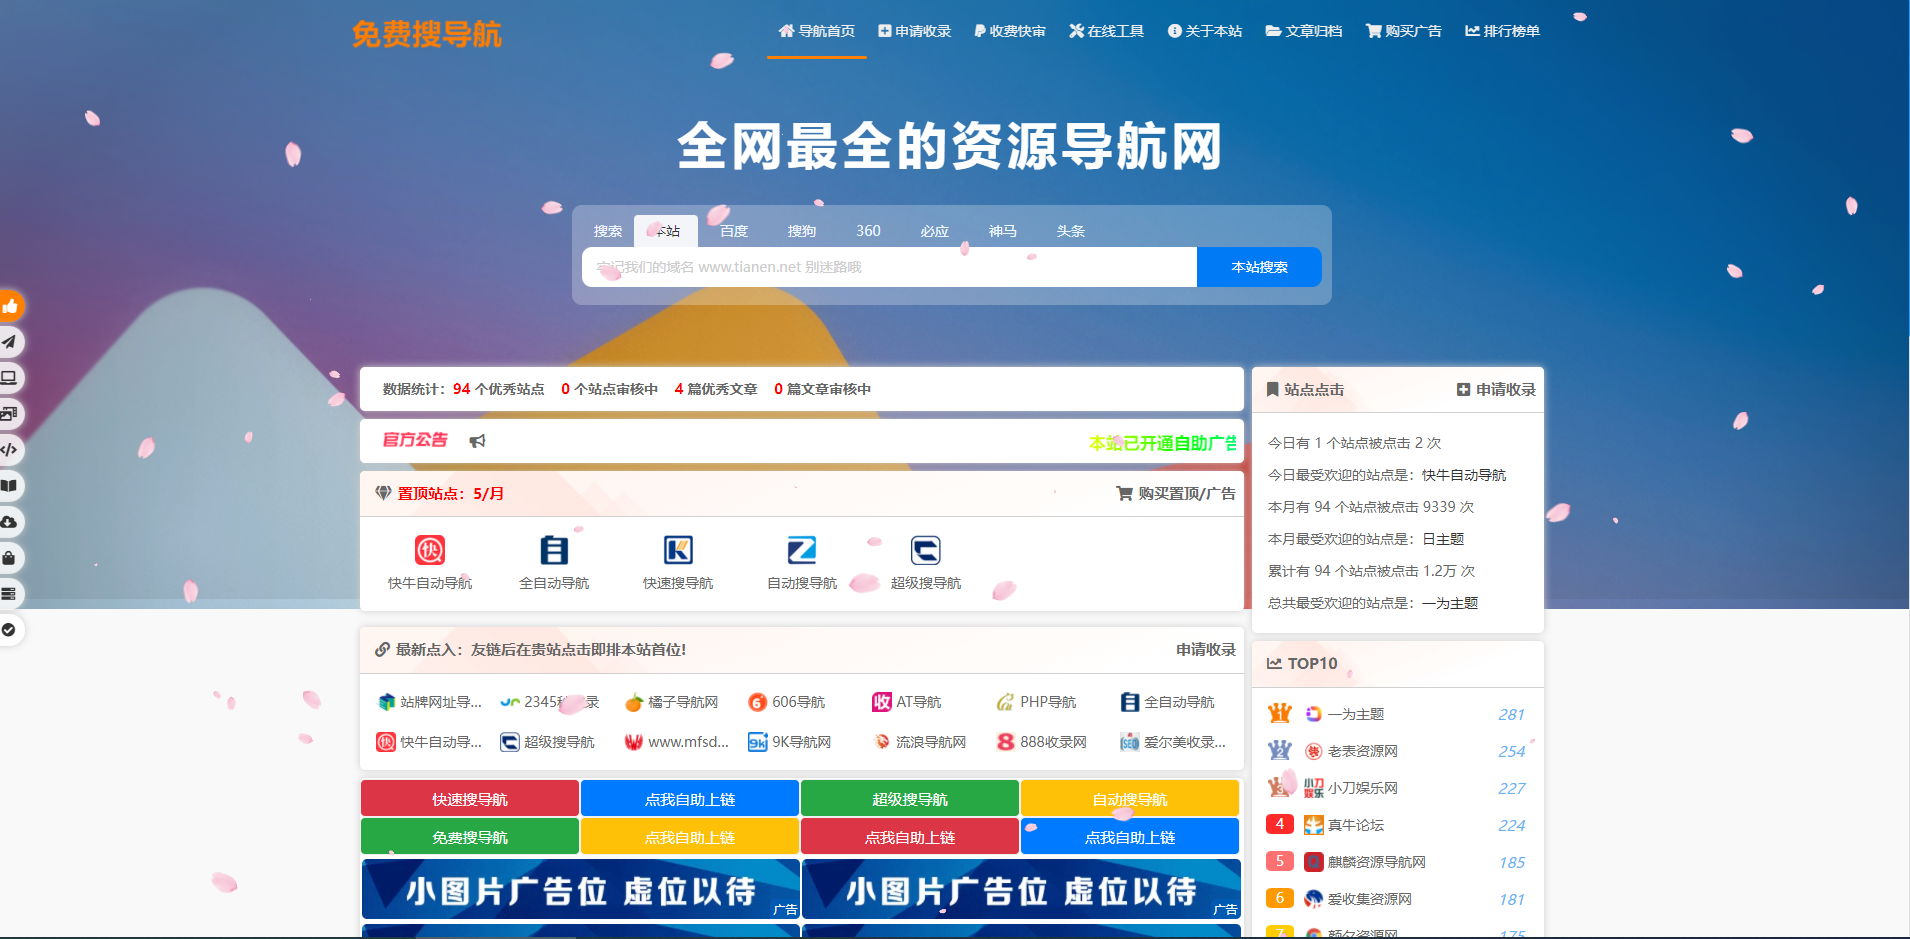Click the image/media sidebar icon
Viewport: 1910px width, 939px height.
pos(12,414)
